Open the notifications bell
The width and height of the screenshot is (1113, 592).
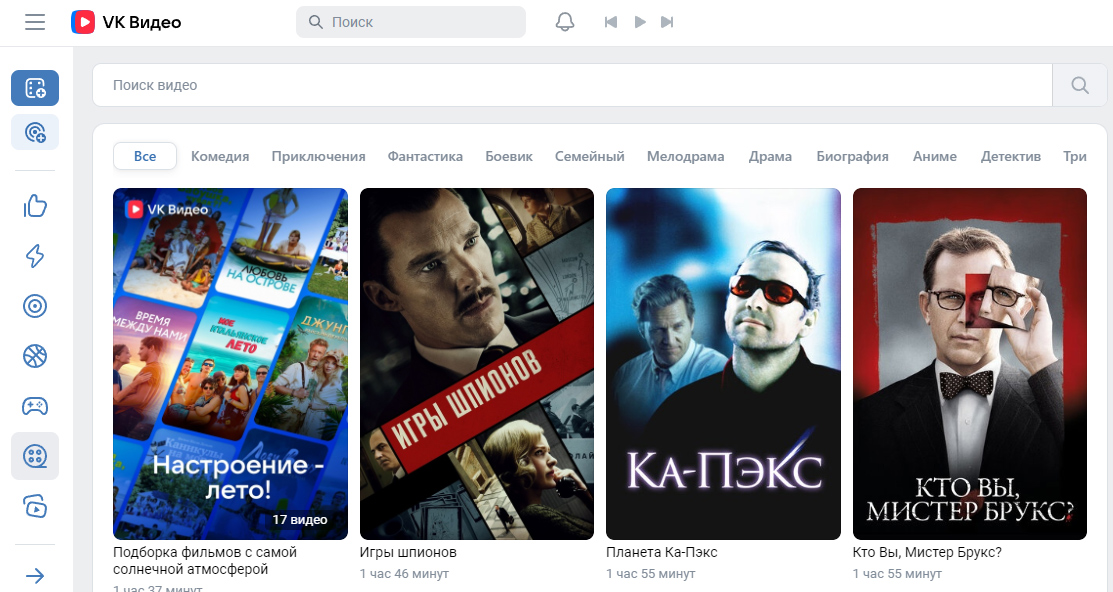pyautogui.click(x=564, y=22)
